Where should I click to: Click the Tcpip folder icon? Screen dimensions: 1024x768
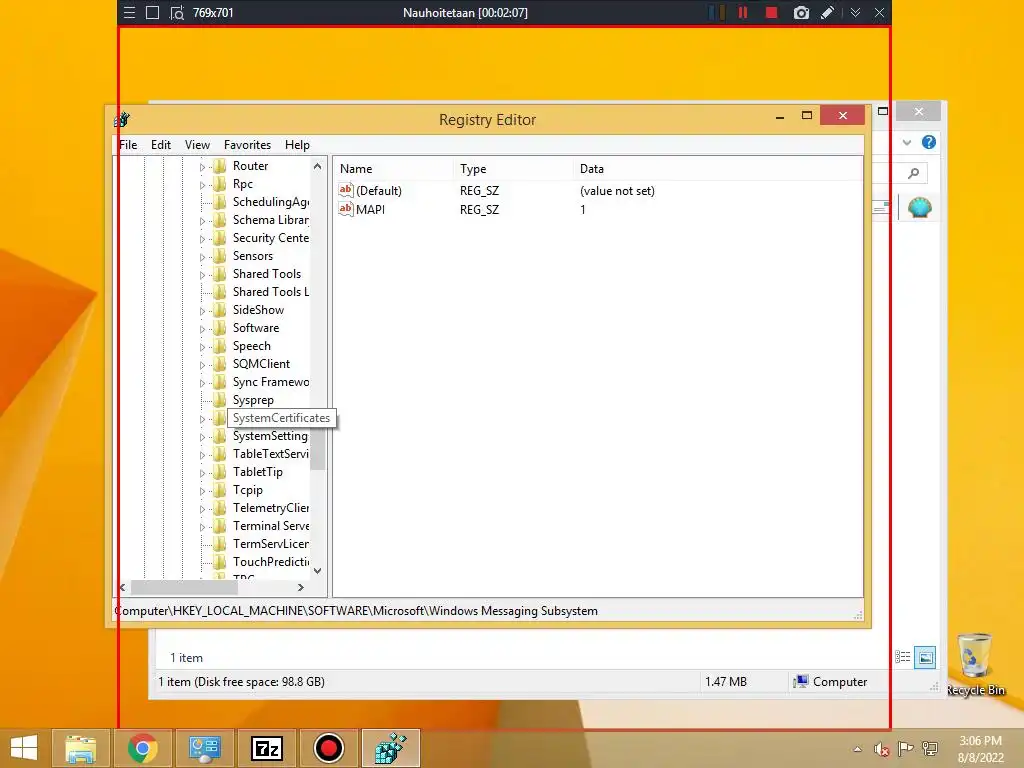220,490
